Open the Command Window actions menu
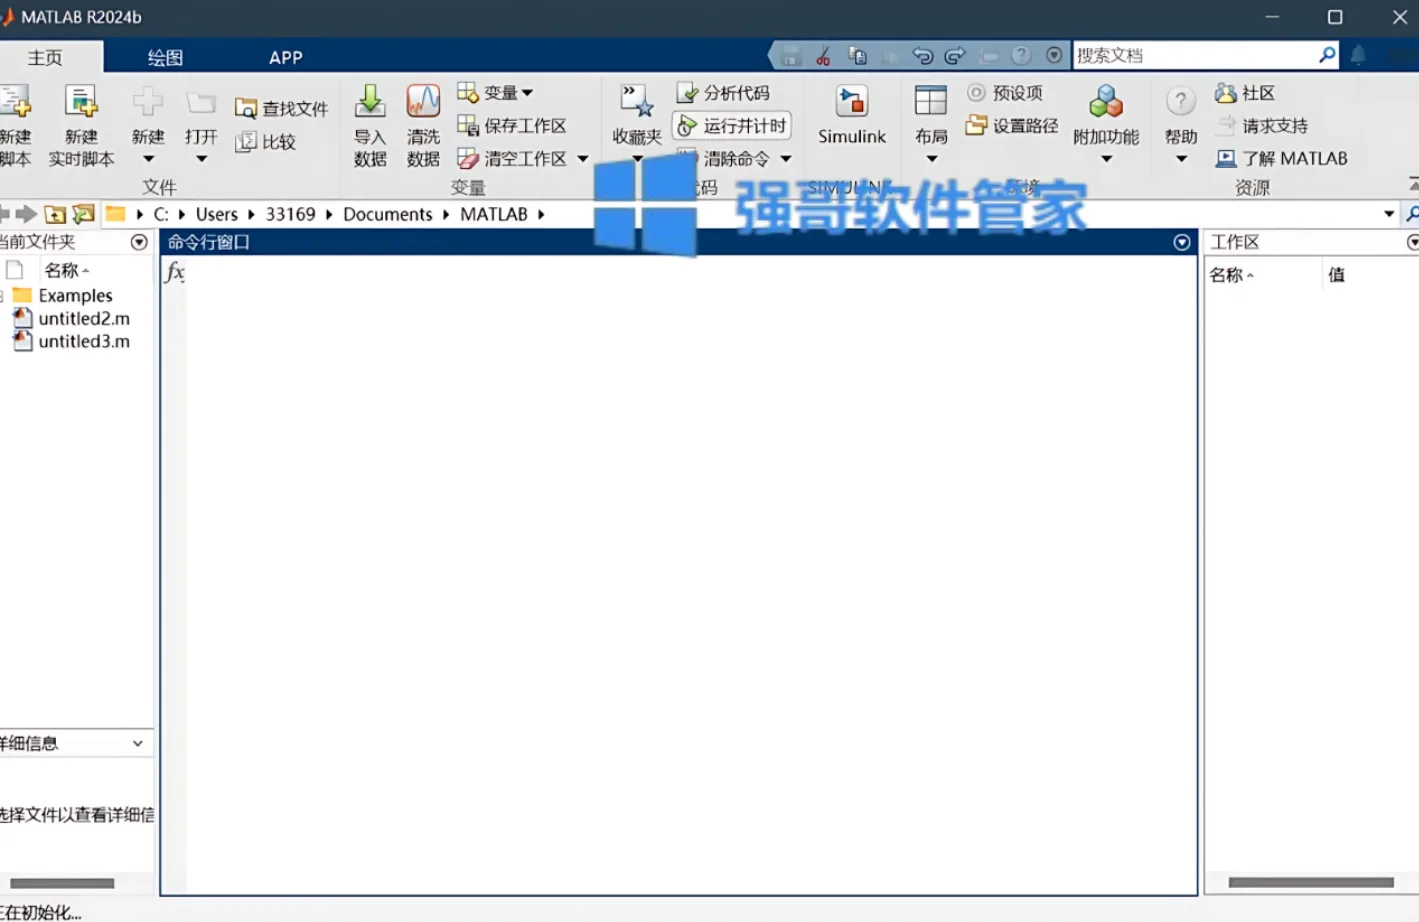Screen dimensions: 1419x922 tap(1182, 242)
